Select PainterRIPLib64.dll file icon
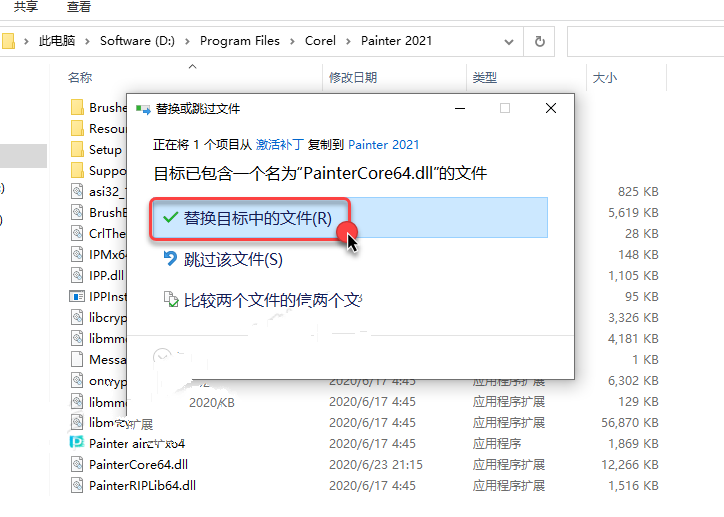Viewport: 724px width, 517px height. [x=77, y=485]
